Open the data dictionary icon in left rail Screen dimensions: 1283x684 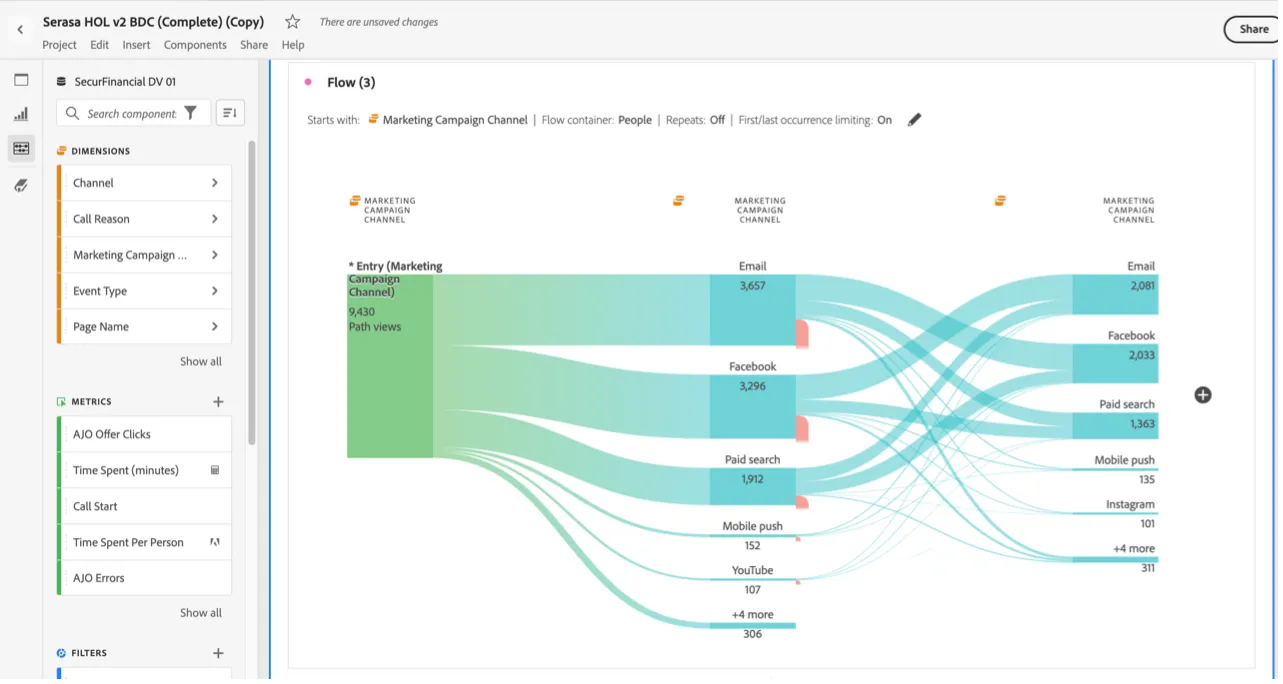(x=21, y=185)
